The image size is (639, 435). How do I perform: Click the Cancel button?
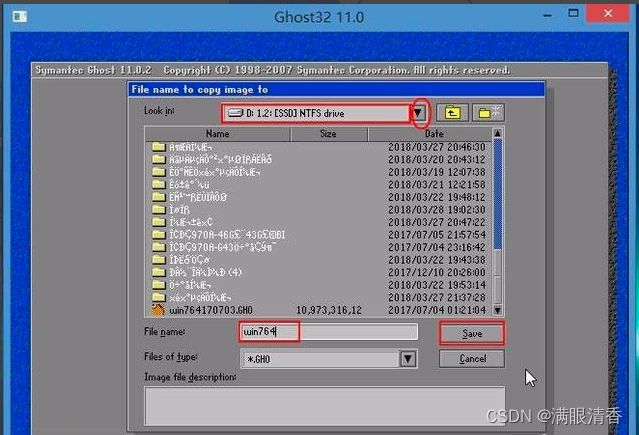pos(472,359)
